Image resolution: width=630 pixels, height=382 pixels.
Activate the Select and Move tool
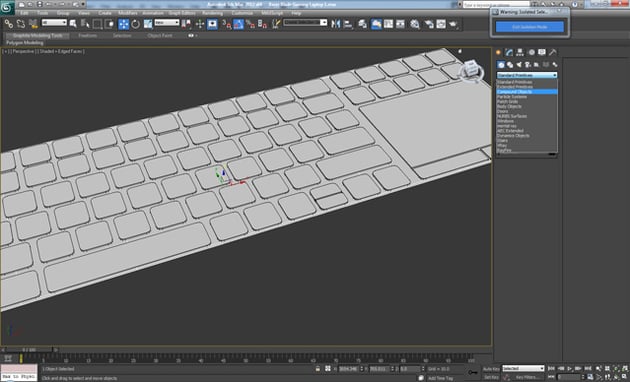pyautogui.click(x=123, y=24)
